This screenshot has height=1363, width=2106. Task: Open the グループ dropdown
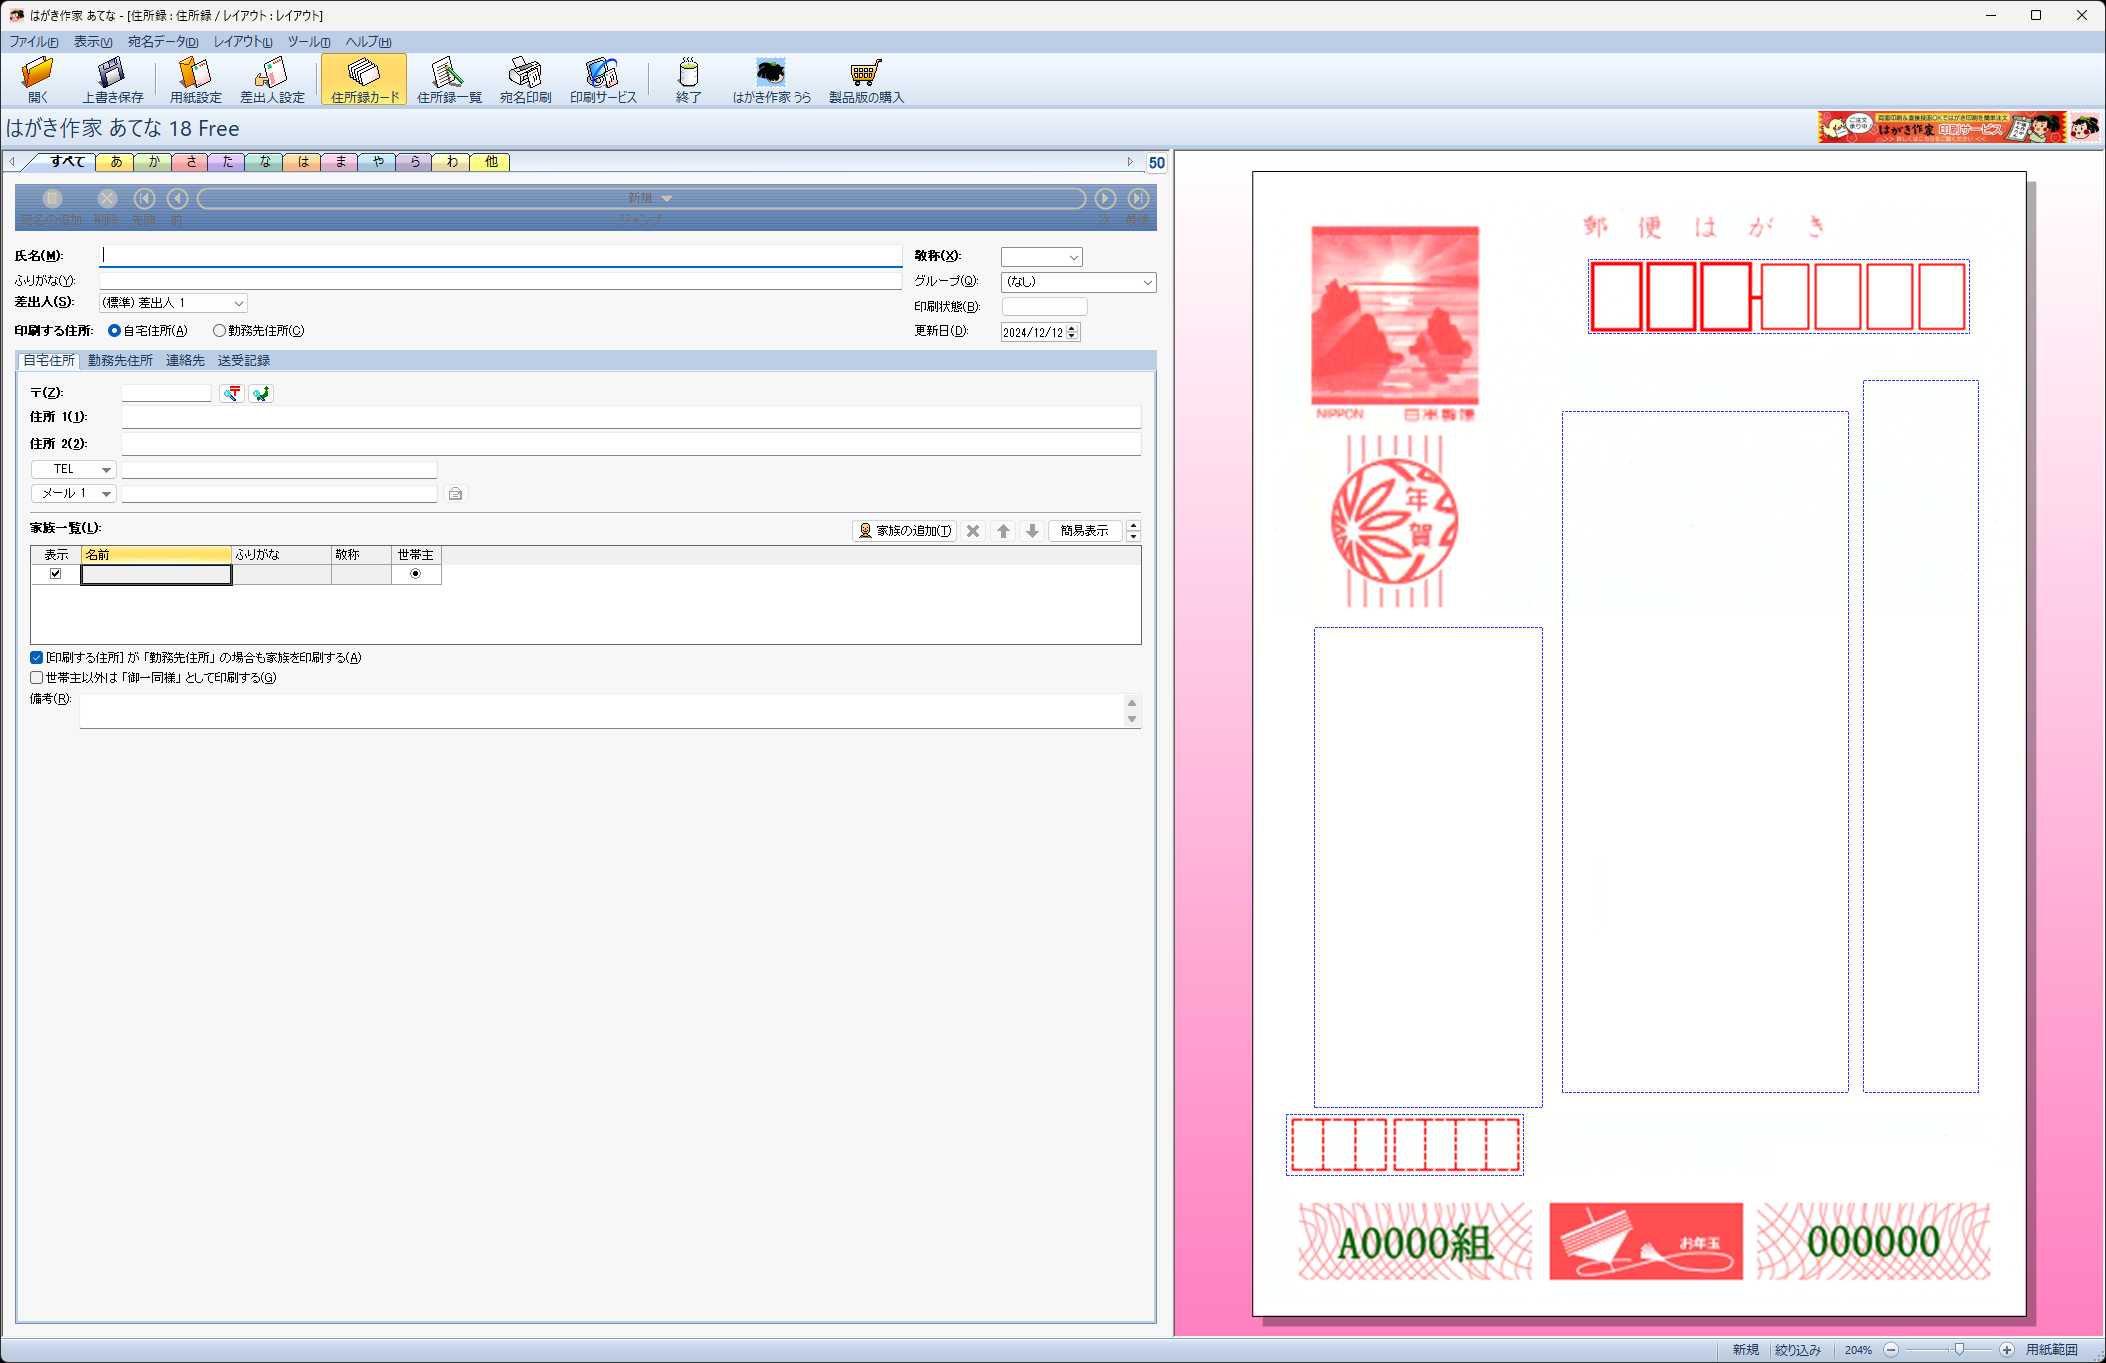pos(1146,283)
